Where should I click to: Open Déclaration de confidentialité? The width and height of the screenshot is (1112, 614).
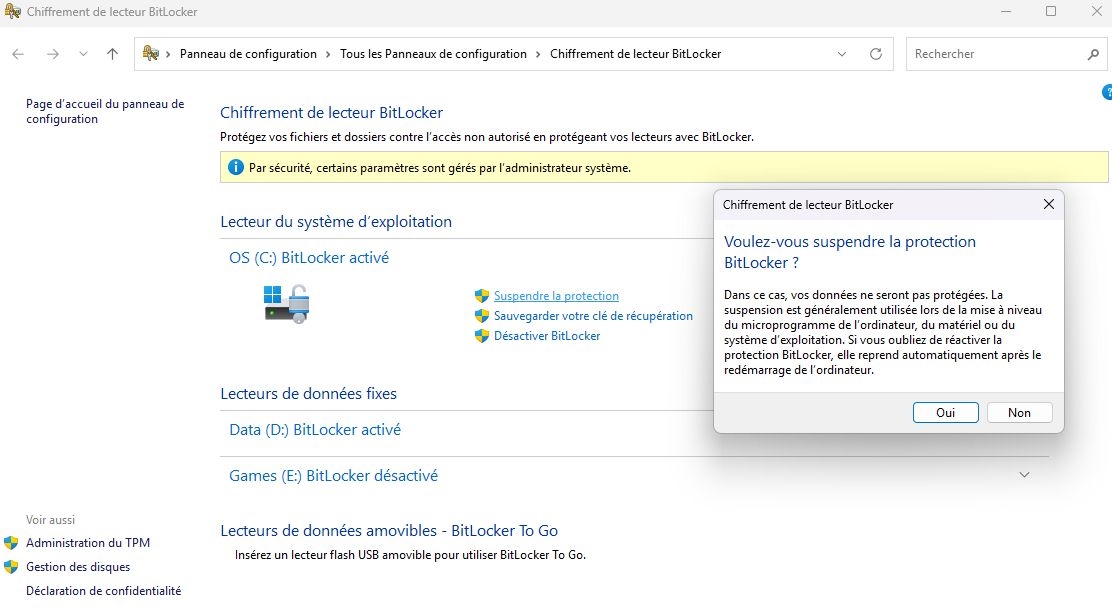[104, 591]
